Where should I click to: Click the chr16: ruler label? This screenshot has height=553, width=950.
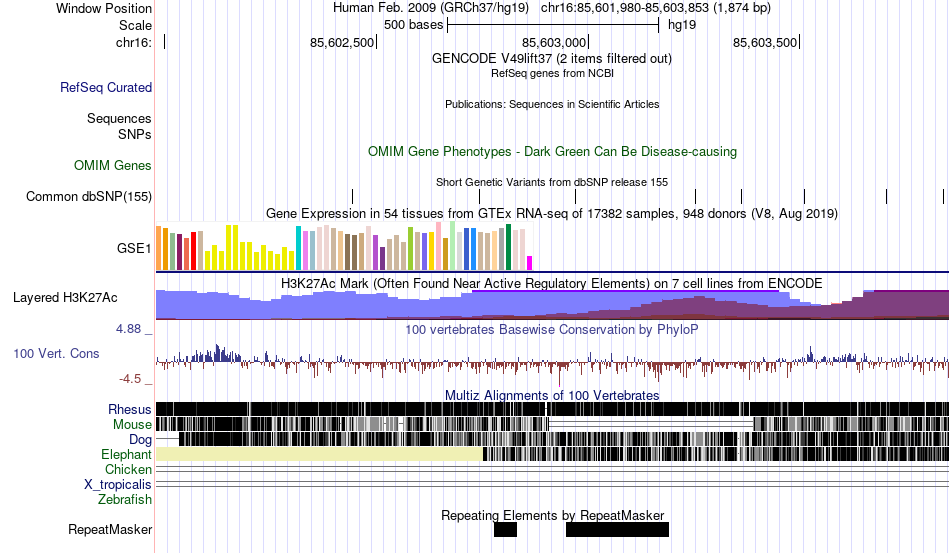click(x=133, y=42)
